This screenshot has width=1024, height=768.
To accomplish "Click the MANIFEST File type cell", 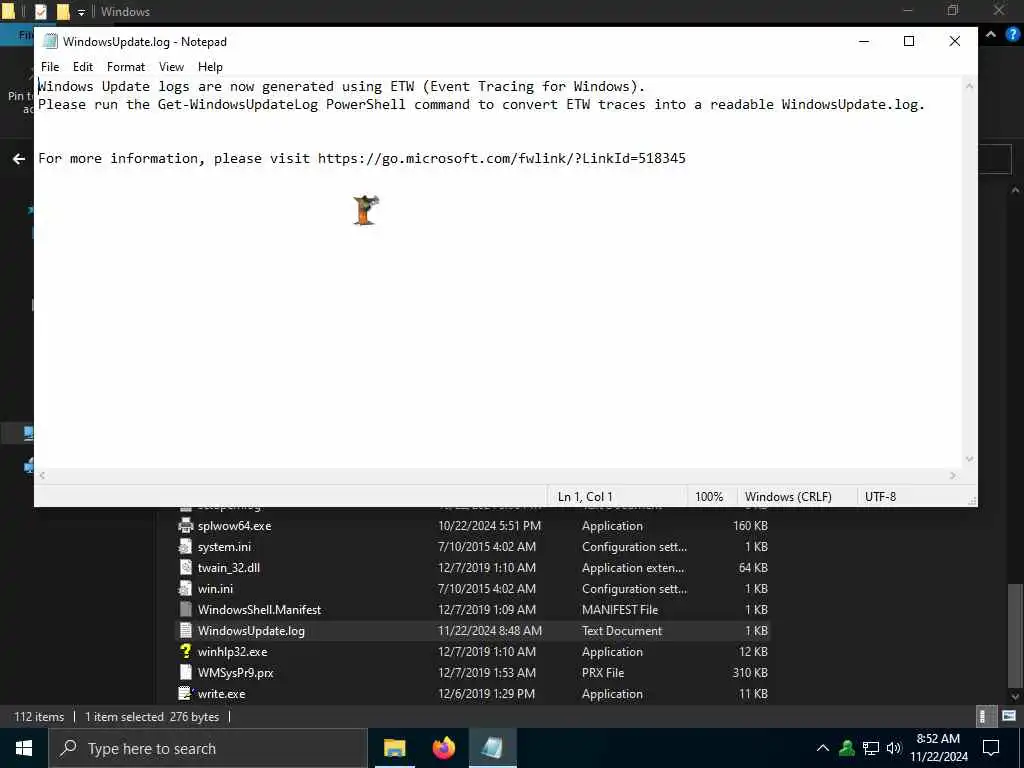I will [620, 609].
